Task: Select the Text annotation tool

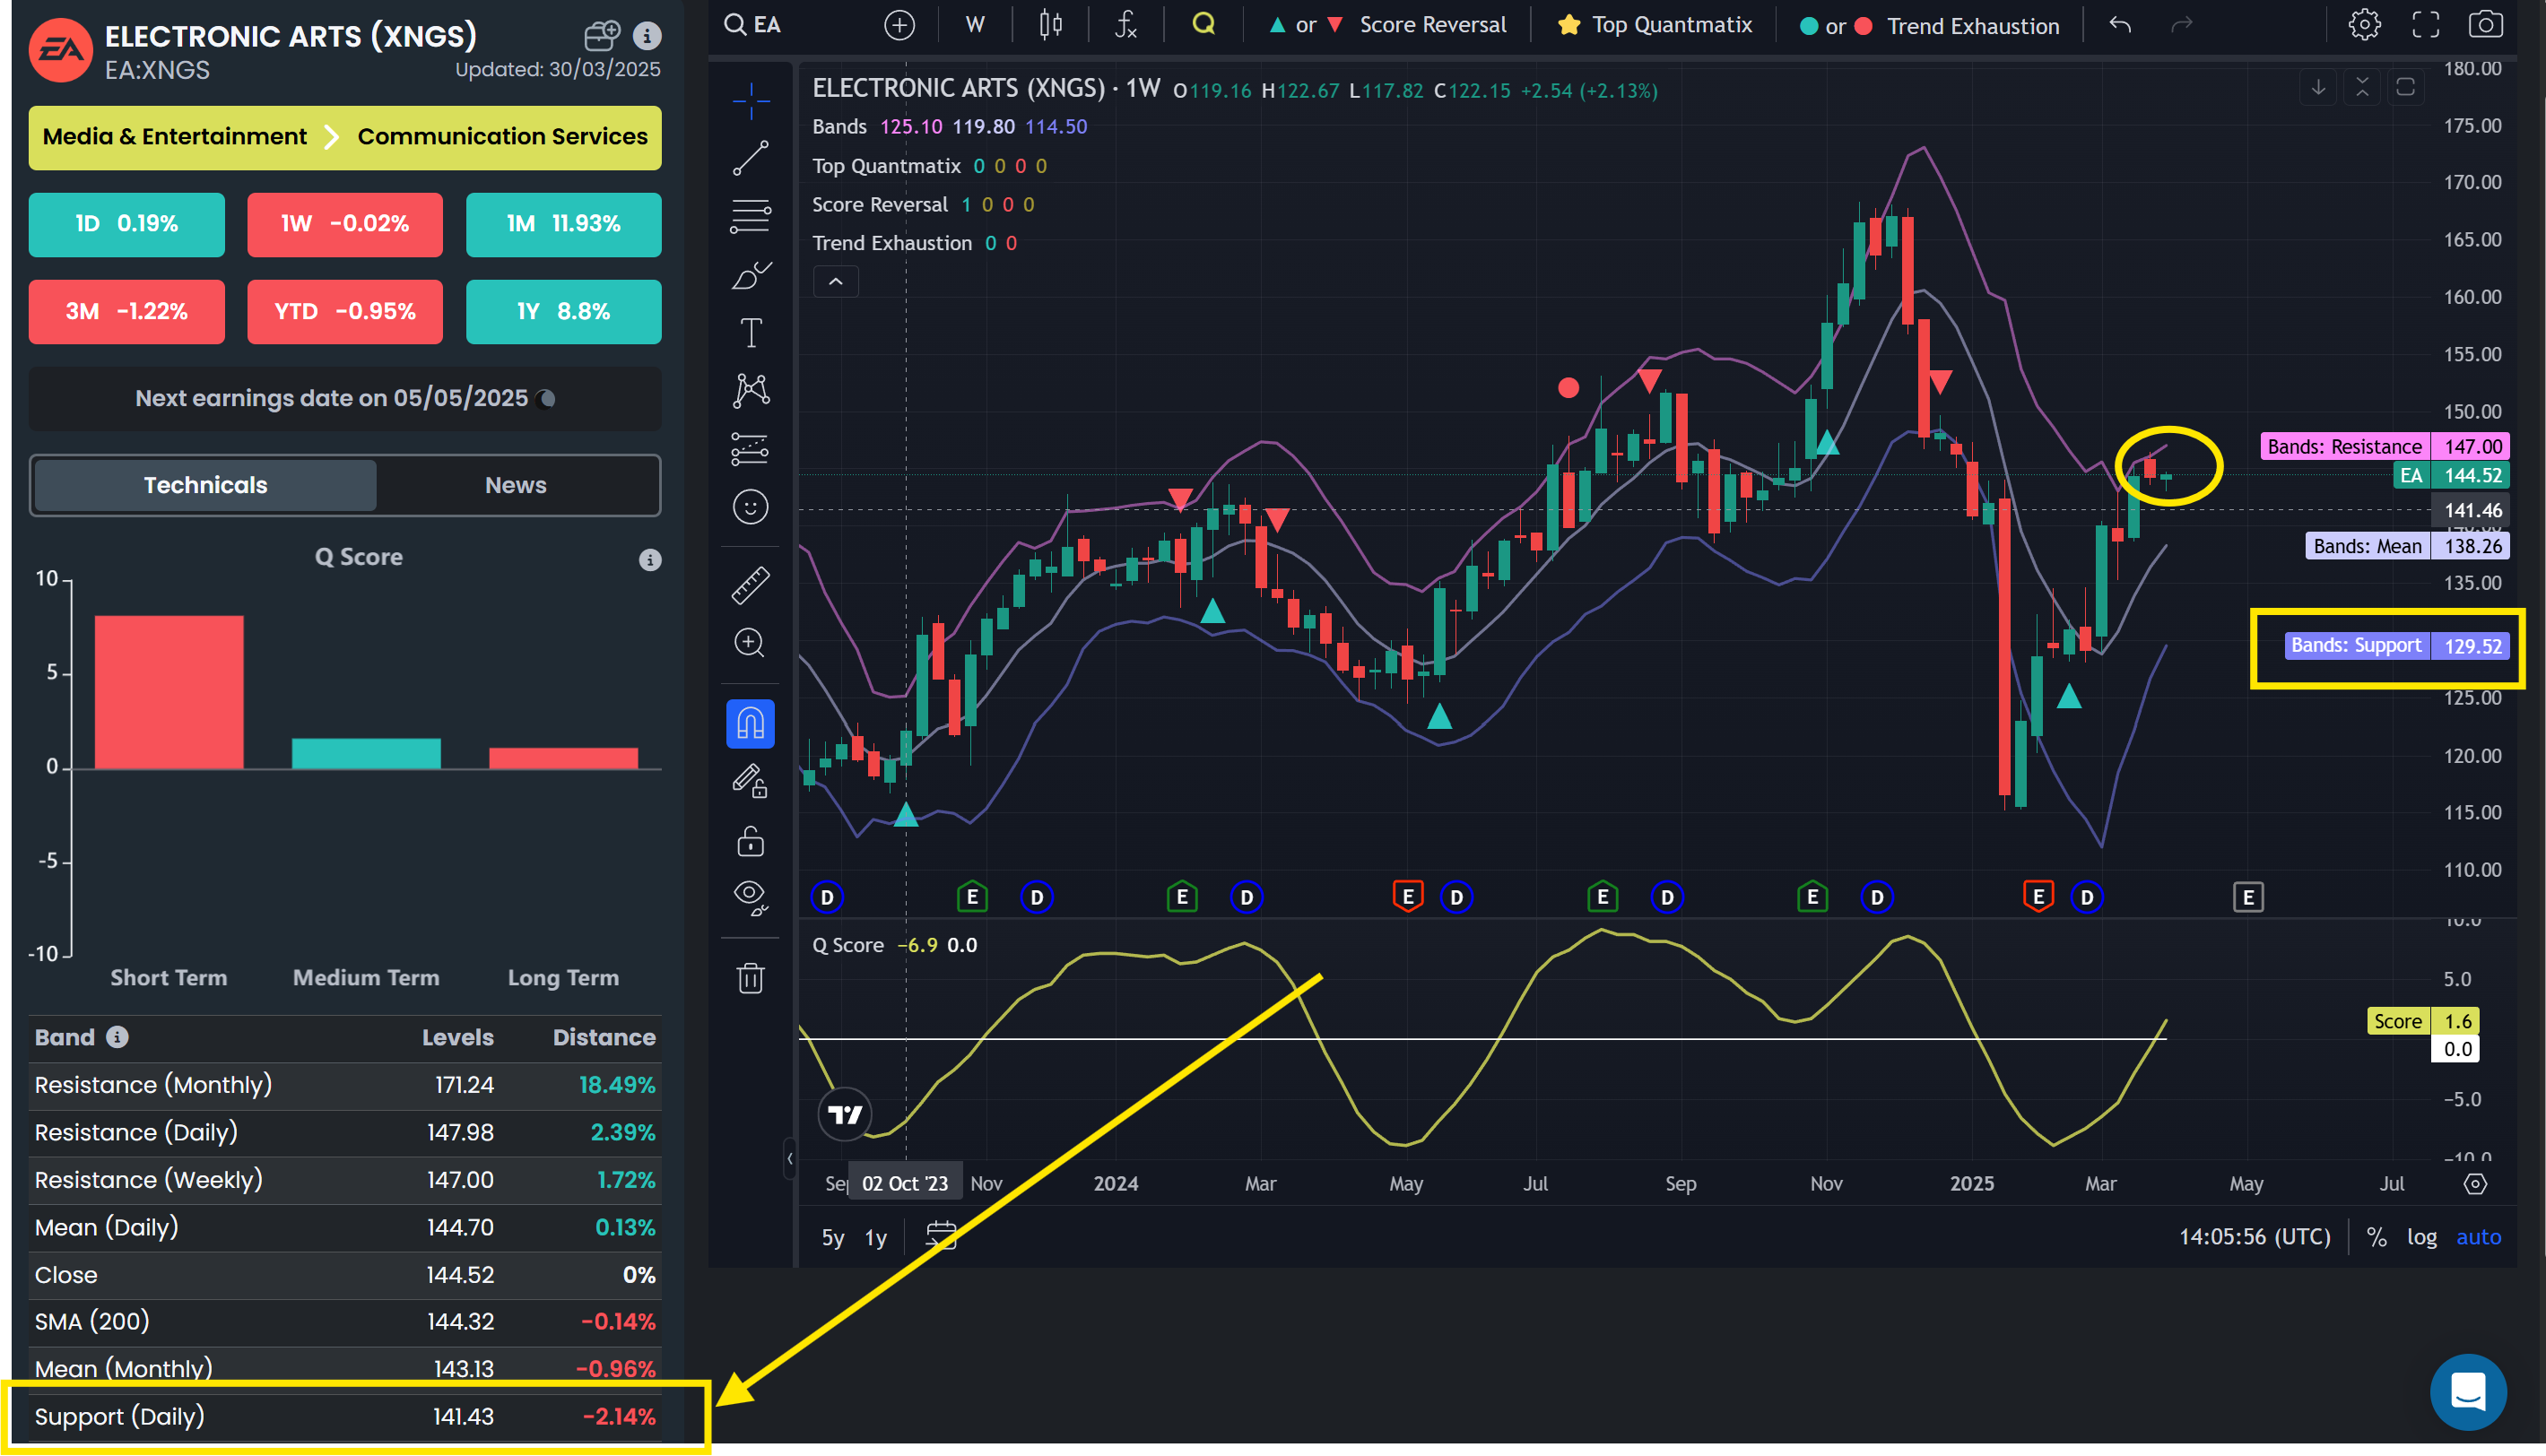Action: click(750, 333)
